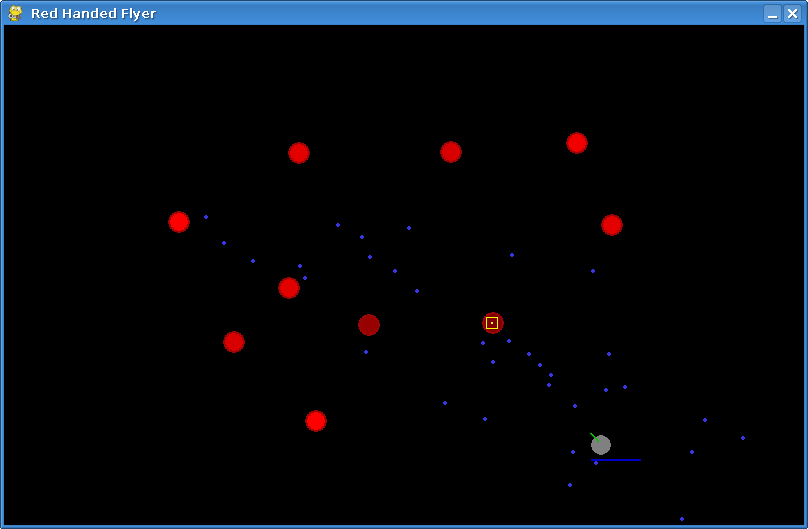Click the highest red circle
Screen dimensions: 808x529
pos(577,143)
